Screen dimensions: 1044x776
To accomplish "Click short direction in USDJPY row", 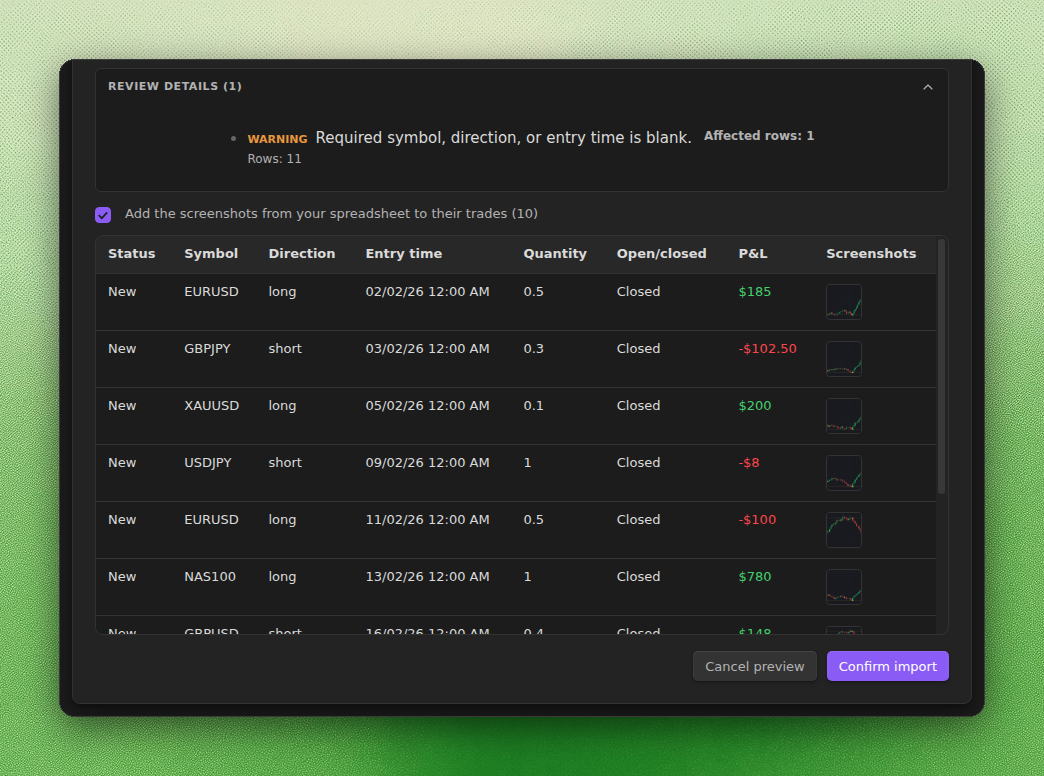I will coord(285,462).
